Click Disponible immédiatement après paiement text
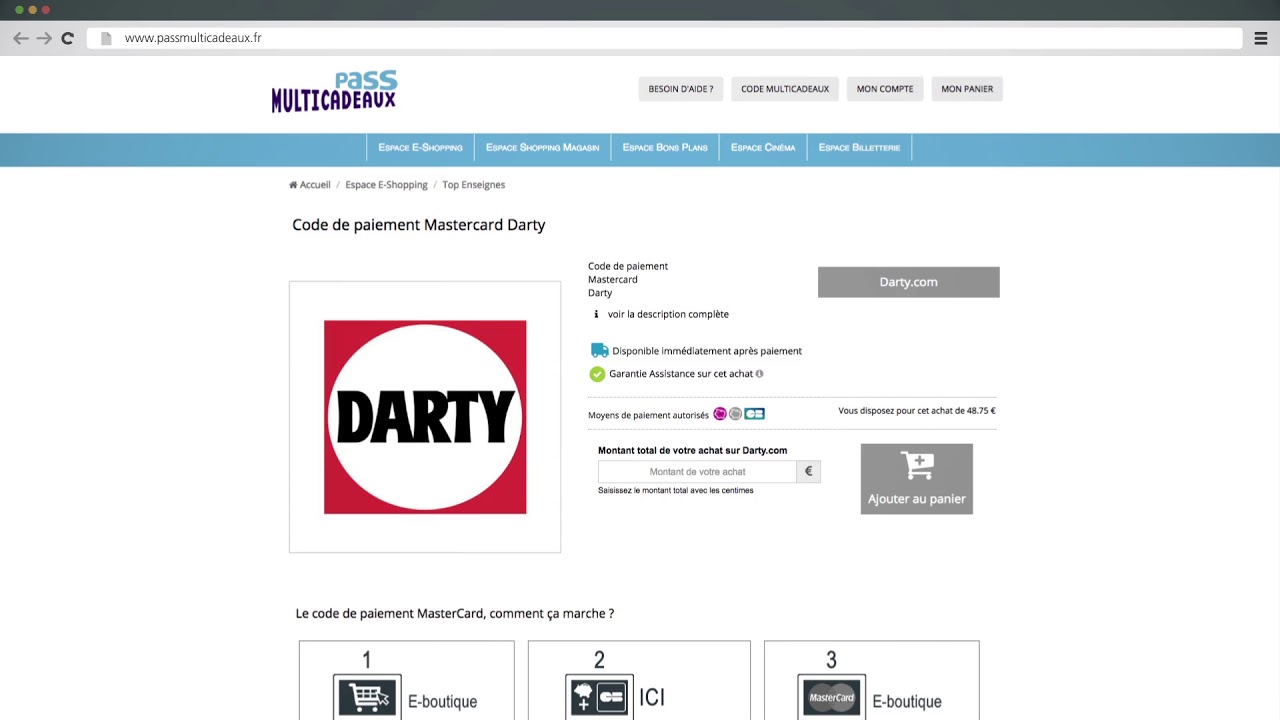Viewport: 1280px width, 720px height. click(707, 351)
